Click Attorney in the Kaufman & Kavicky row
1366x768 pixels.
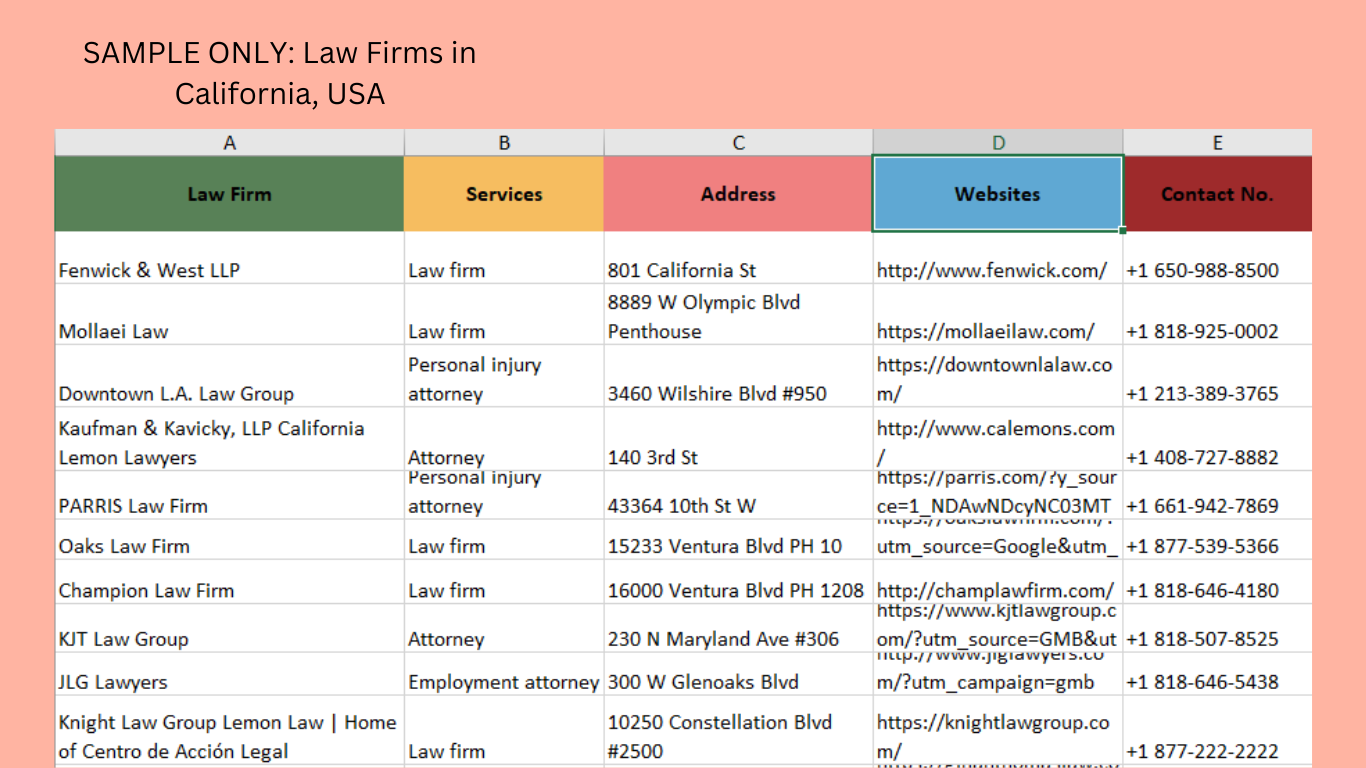tap(504, 439)
